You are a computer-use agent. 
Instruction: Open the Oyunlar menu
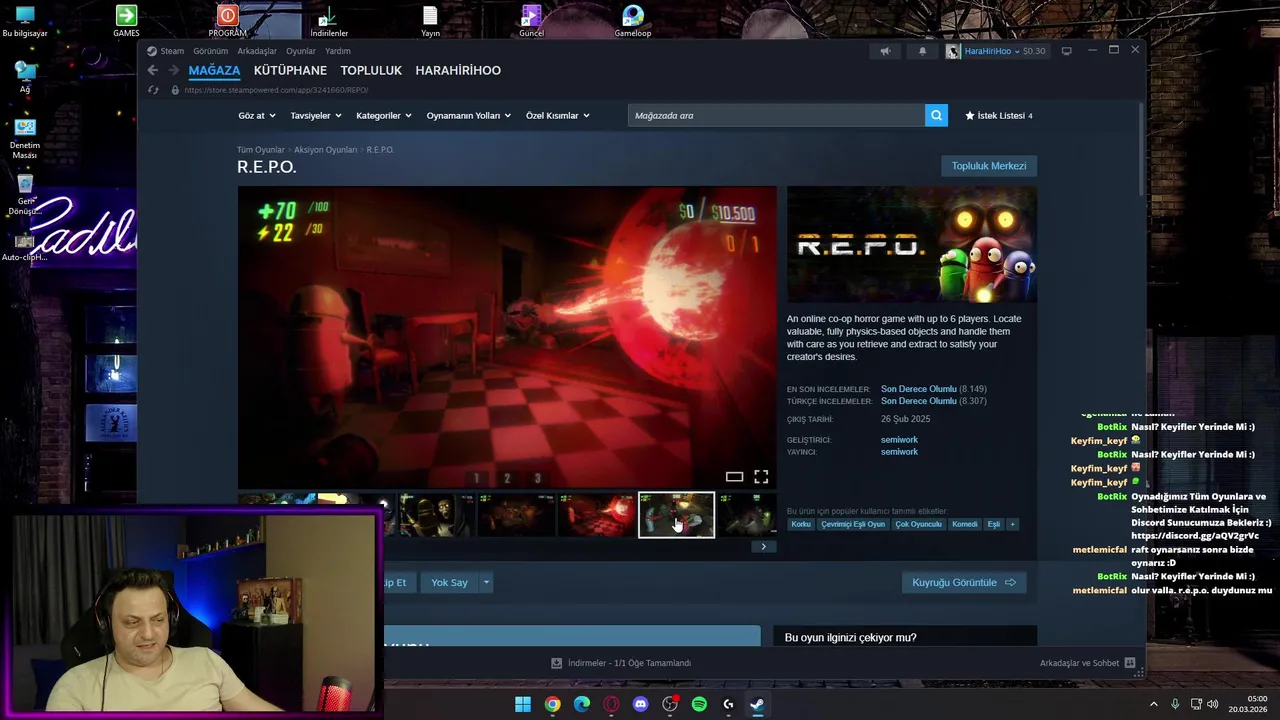point(301,51)
